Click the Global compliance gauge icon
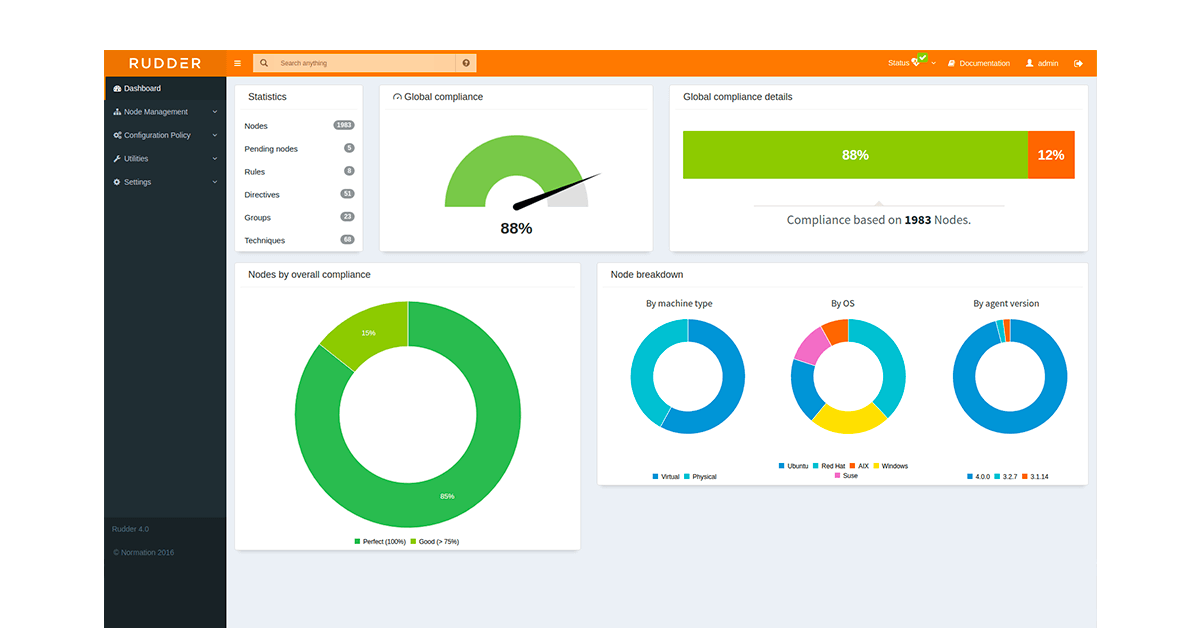Image resolution: width=1200 pixels, height=628 pixels. coord(397,96)
